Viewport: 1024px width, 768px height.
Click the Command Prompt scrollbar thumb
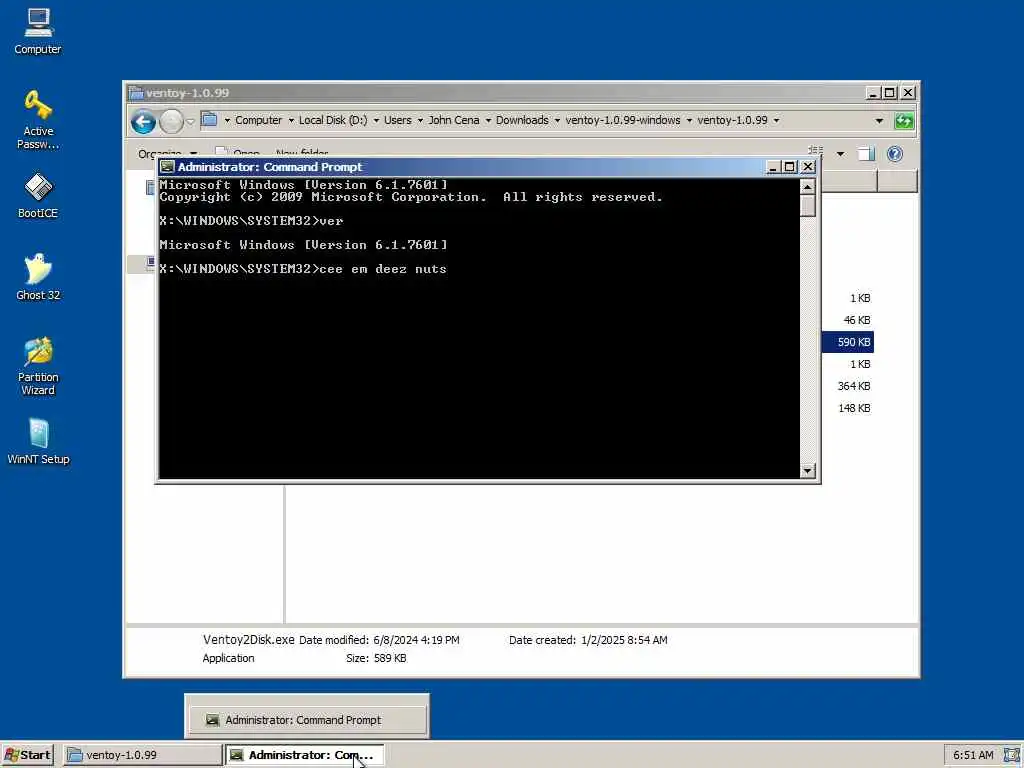click(x=808, y=206)
